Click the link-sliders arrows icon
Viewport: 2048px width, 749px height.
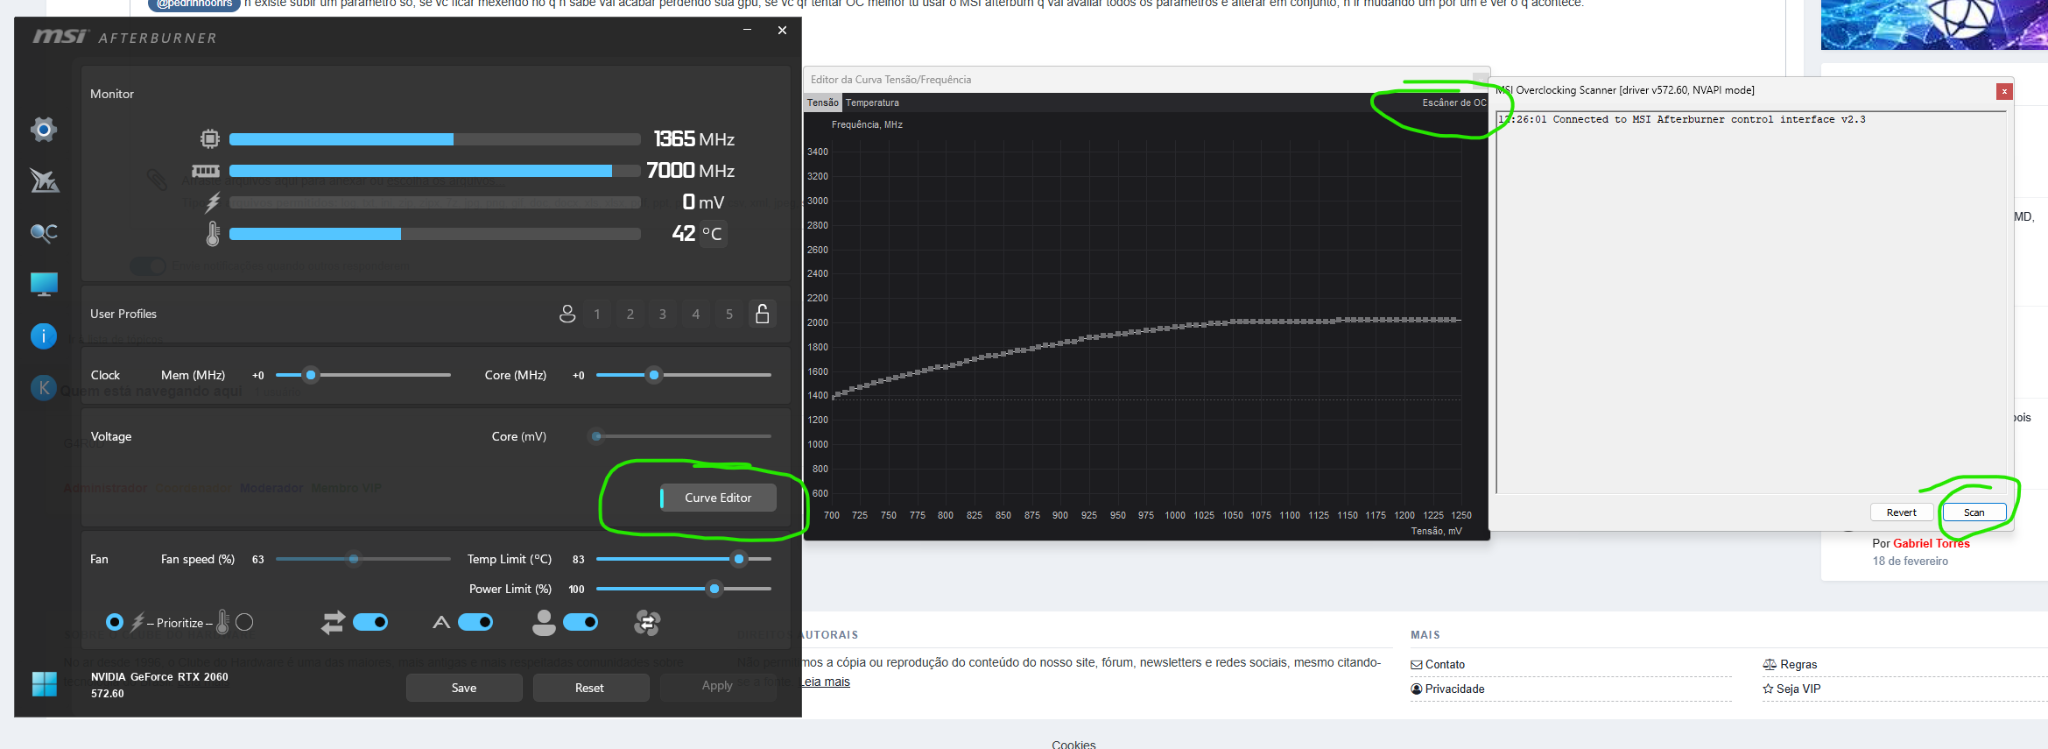(333, 623)
